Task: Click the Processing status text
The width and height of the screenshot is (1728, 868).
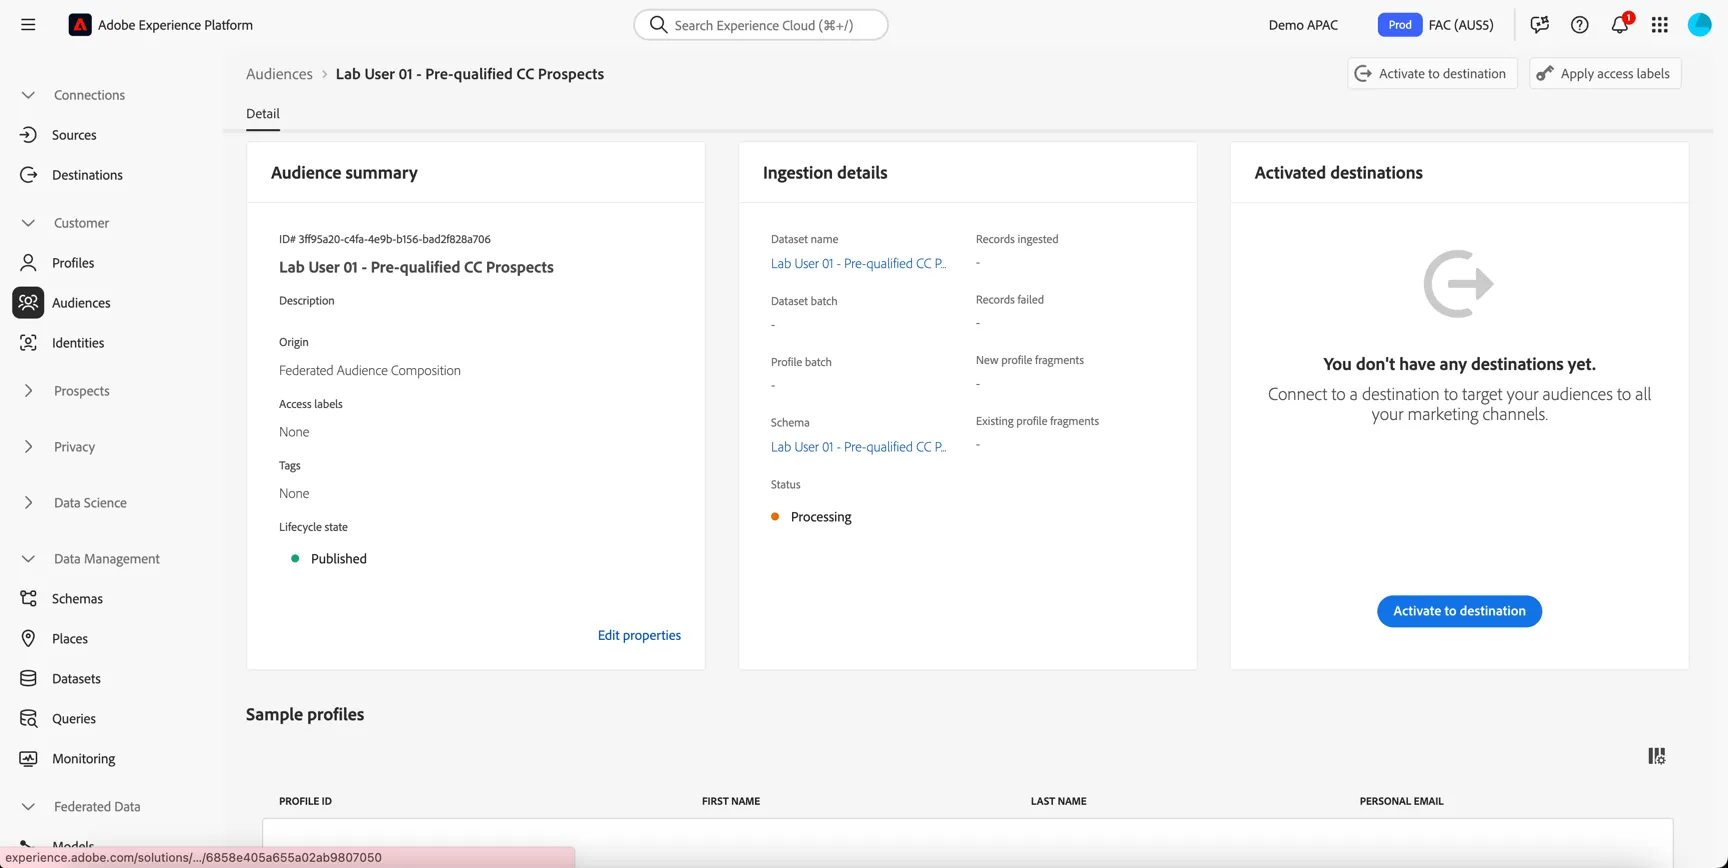Action: (821, 517)
